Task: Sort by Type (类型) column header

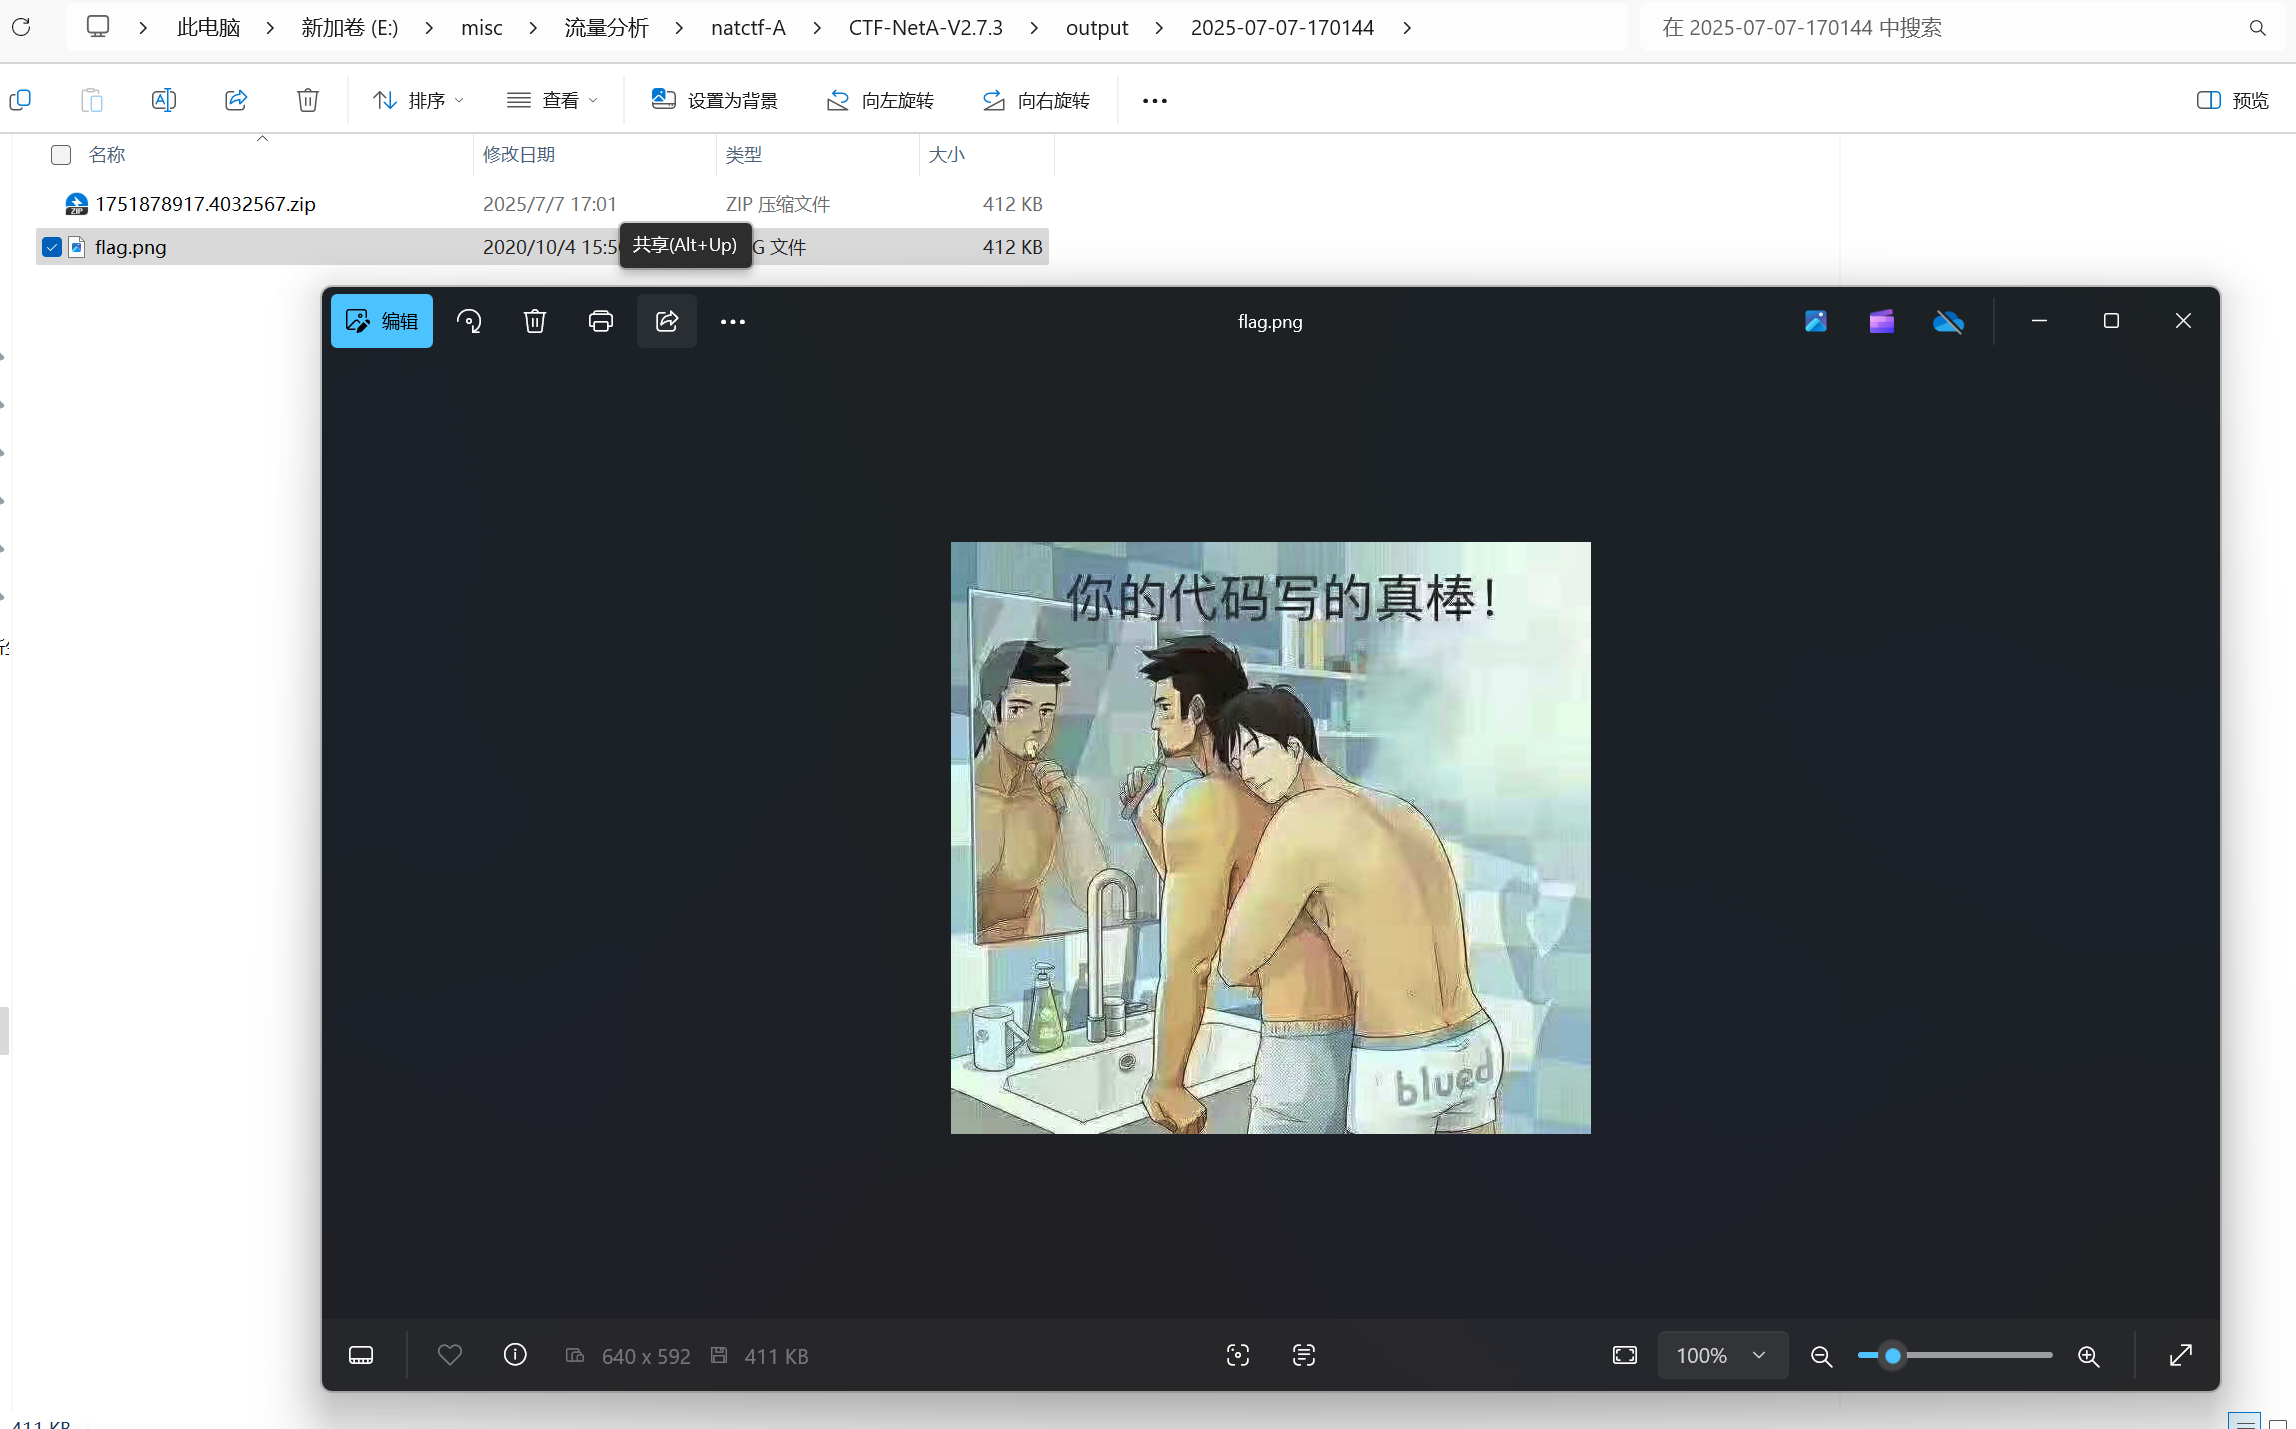Action: pyautogui.click(x=744, y=154)
